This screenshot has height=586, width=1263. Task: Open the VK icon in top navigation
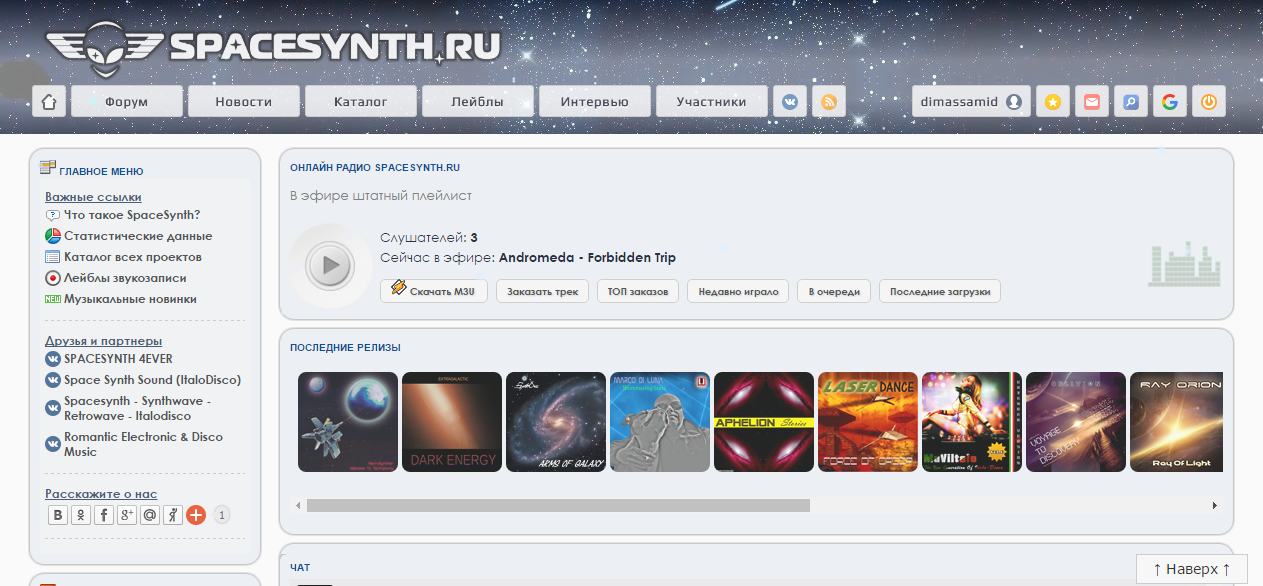[790, 101]
